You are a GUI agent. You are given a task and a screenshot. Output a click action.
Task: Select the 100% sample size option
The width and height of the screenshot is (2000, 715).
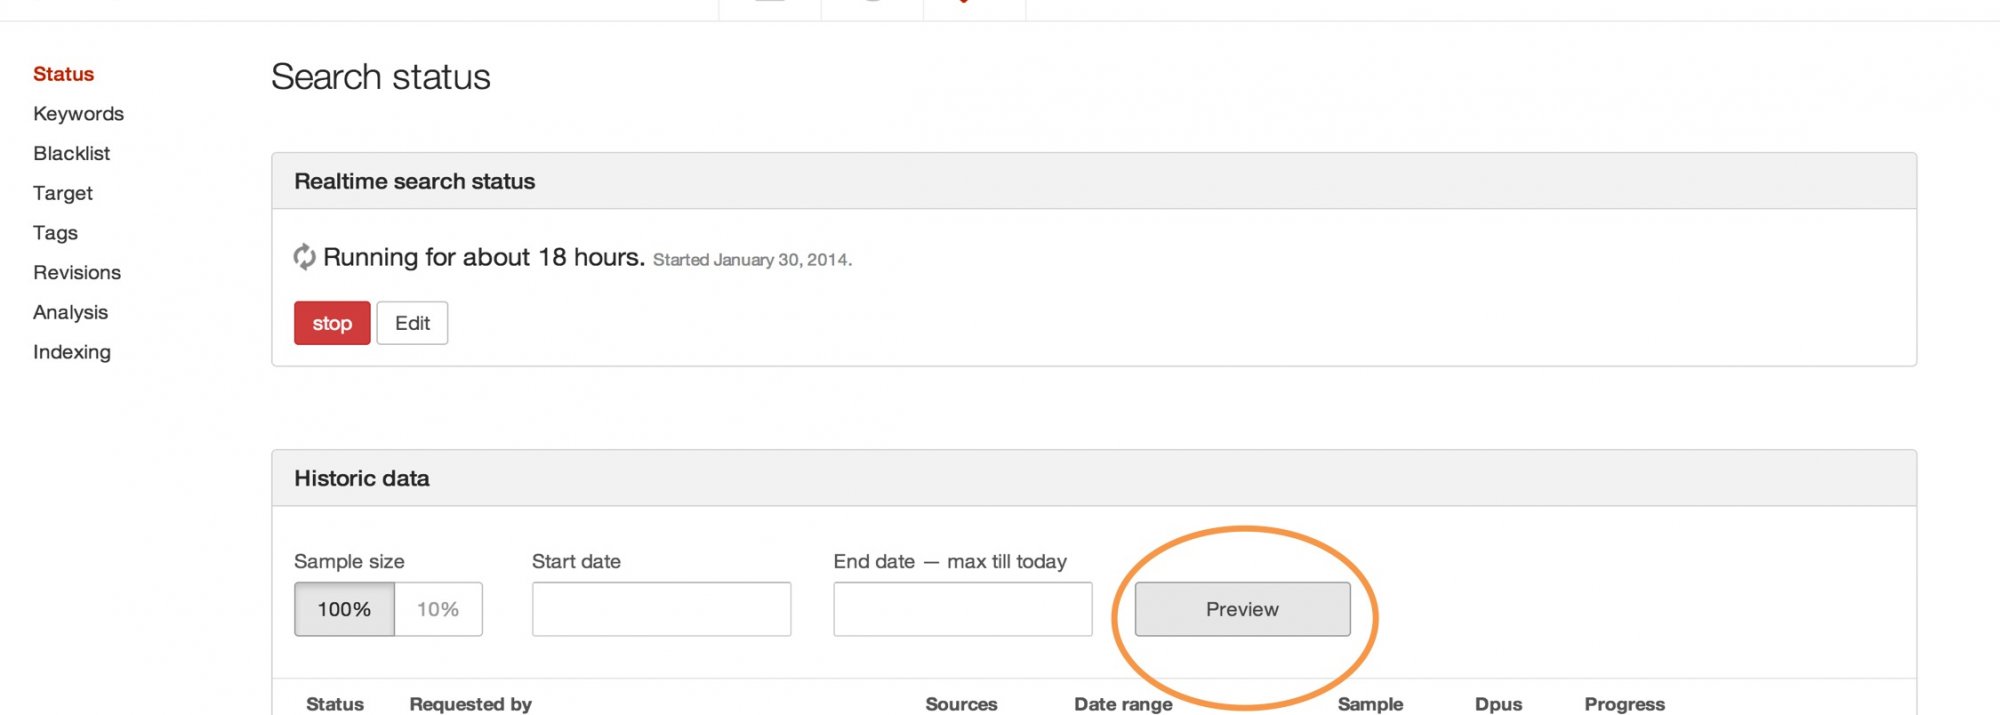pos(344,609)
